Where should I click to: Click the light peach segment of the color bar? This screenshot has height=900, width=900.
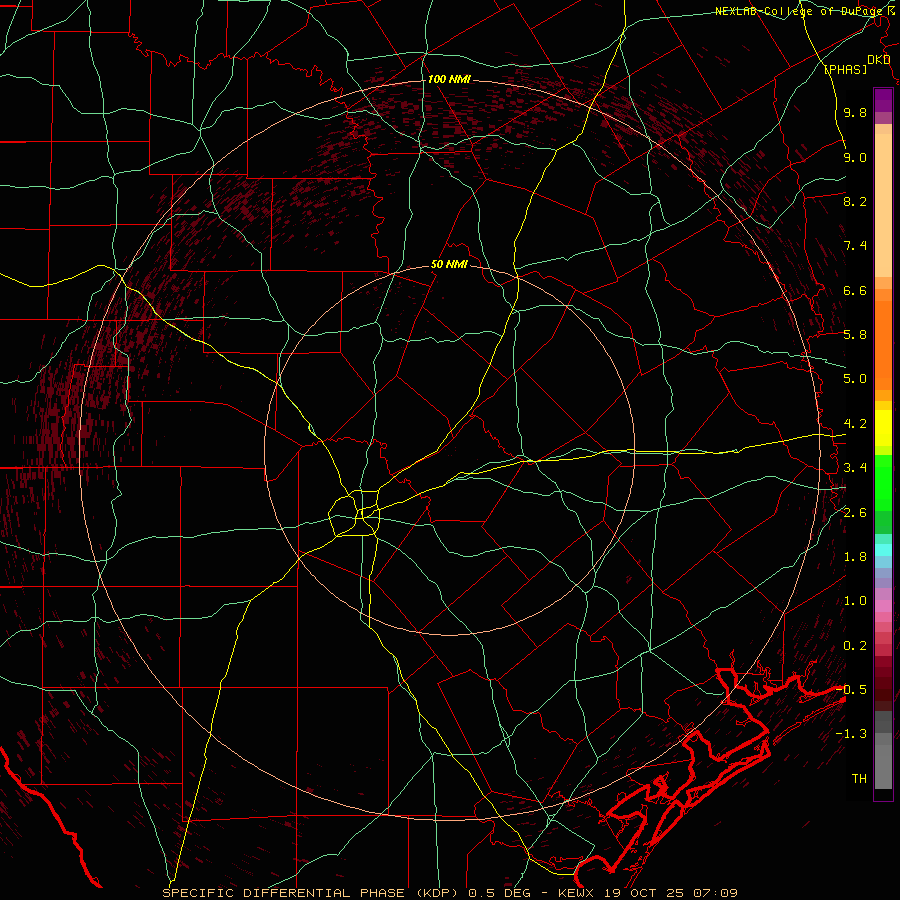point(883,205)
